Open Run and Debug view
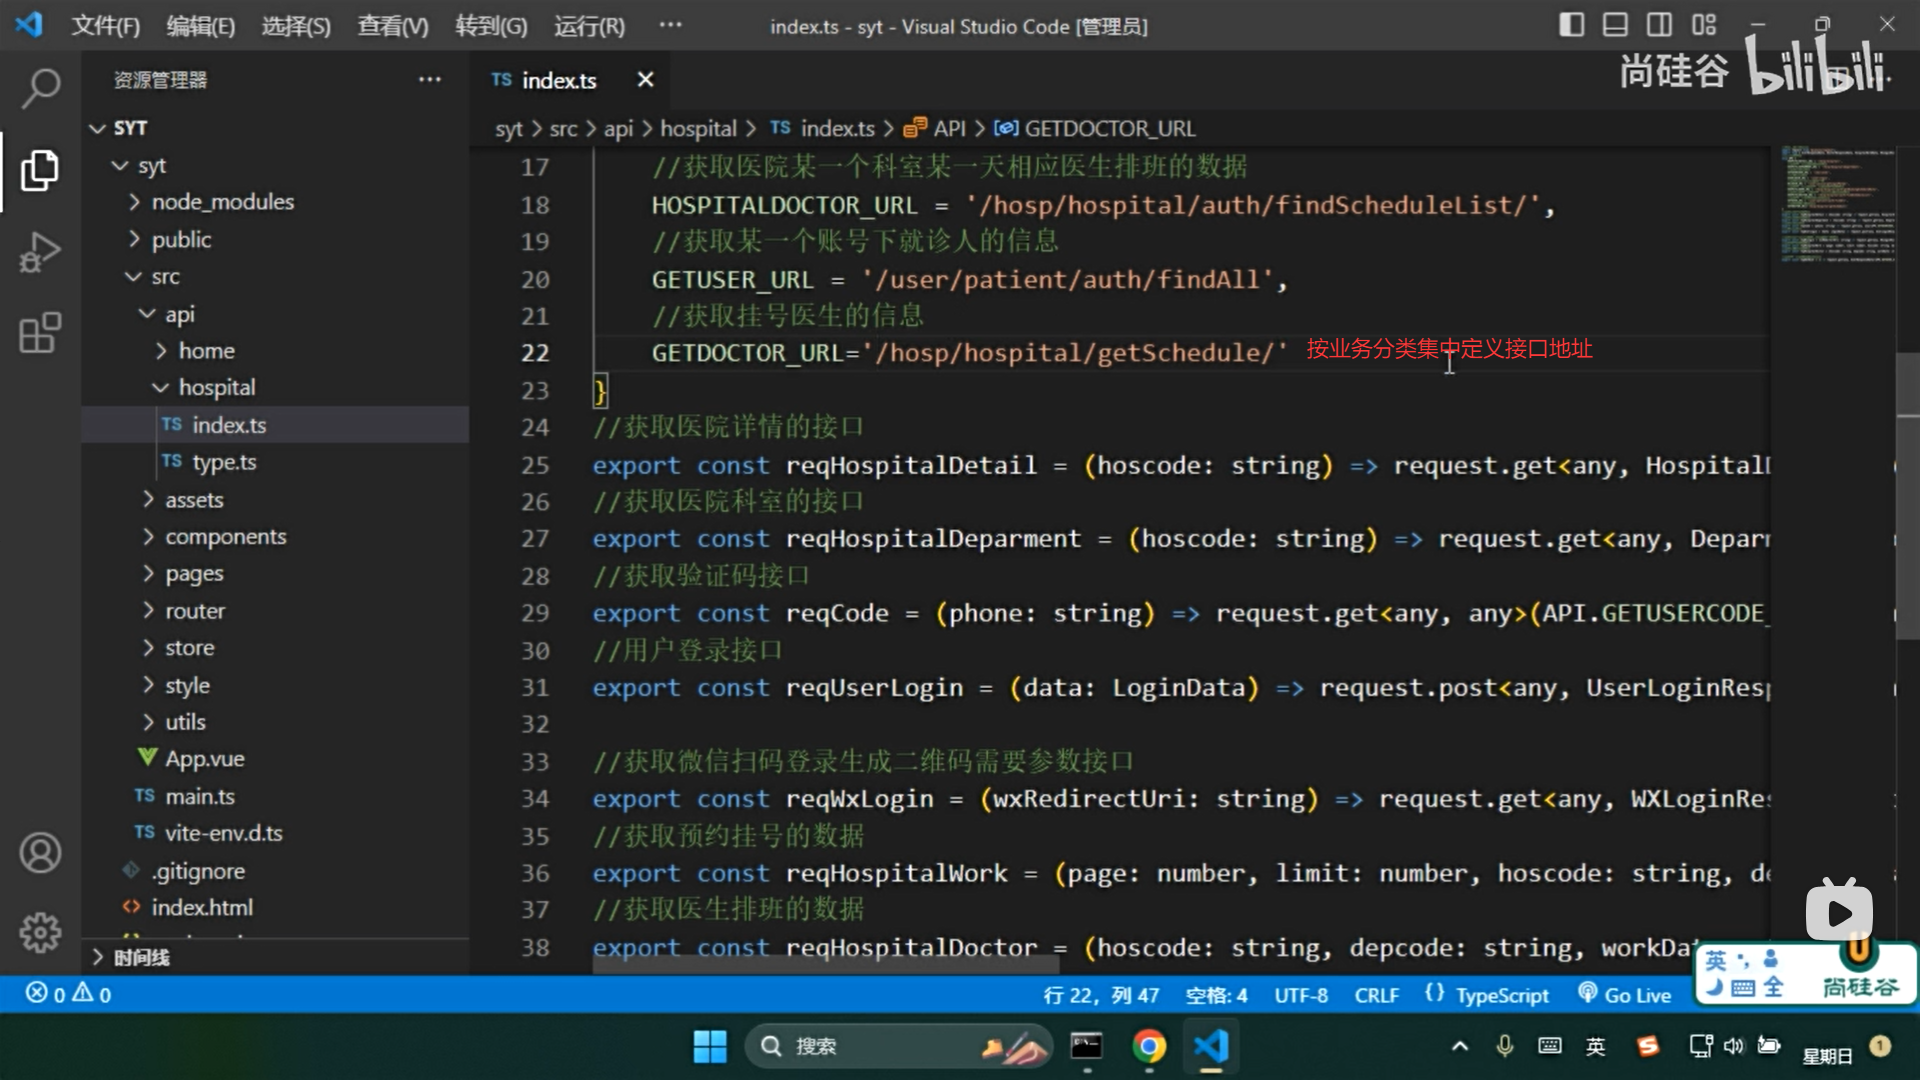This screenshot has height=1080, width=1920. tap(40, 252)
